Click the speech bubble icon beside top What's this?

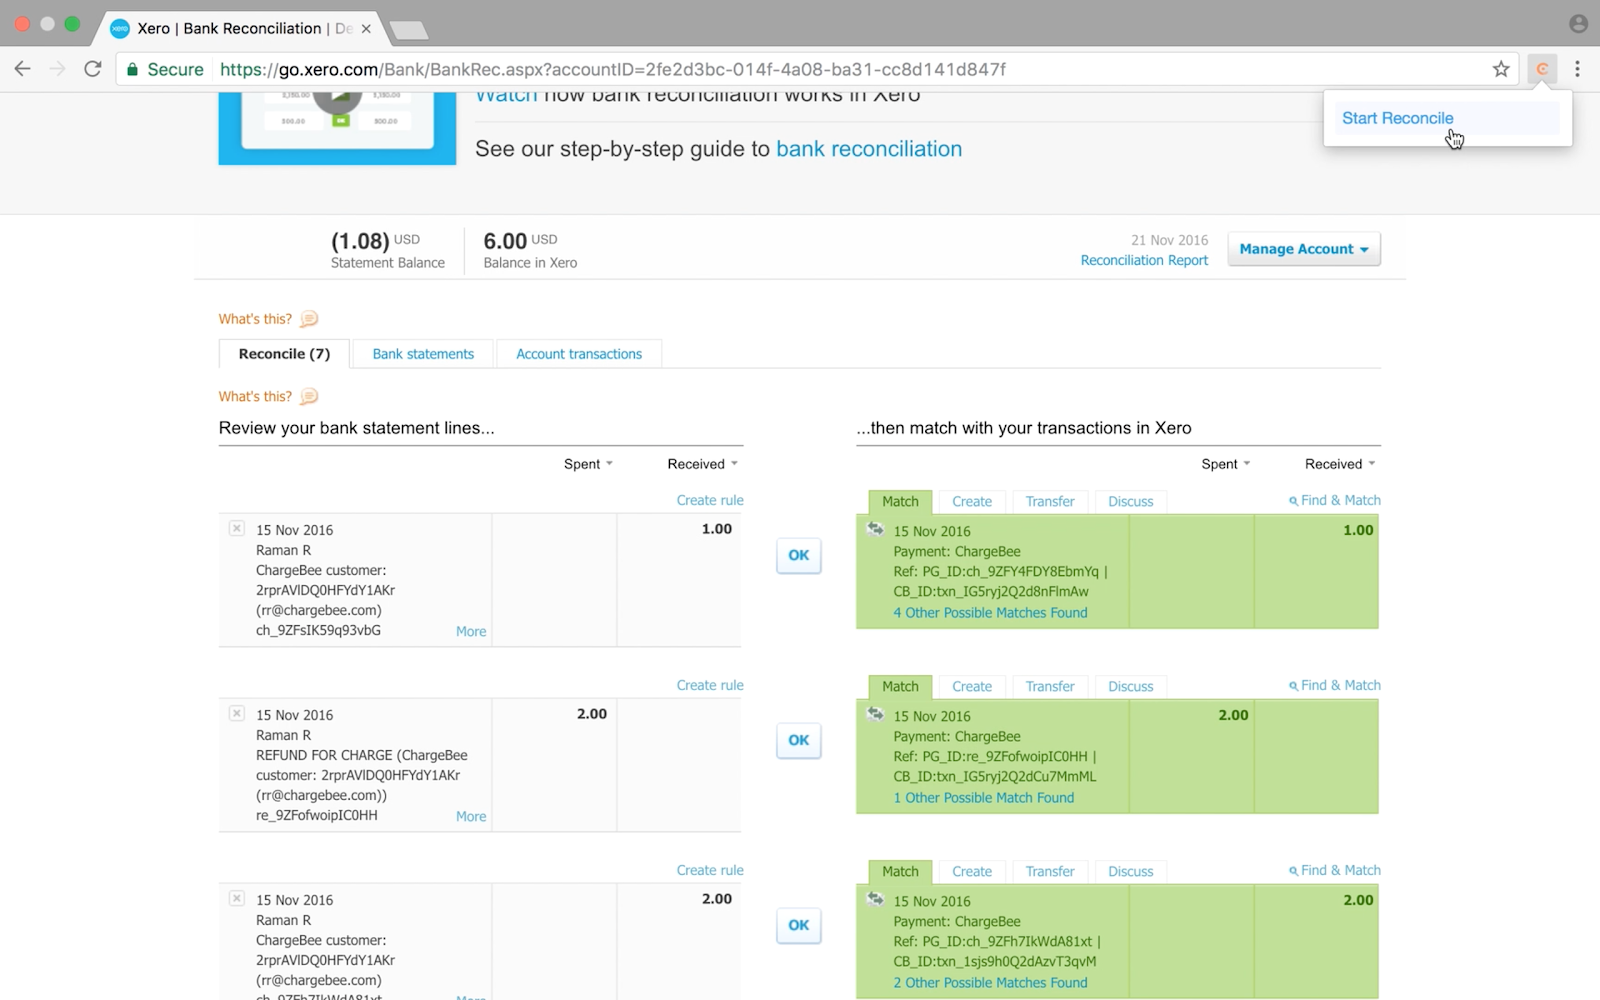[309, 319]
